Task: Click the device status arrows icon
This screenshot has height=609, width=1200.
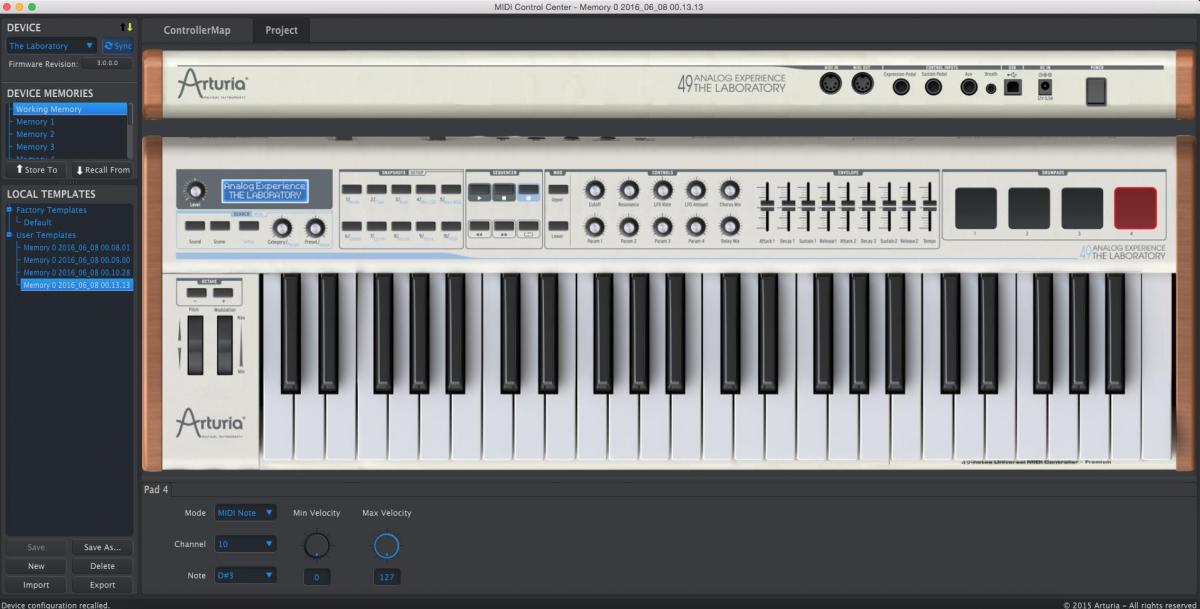Action: [x=126, y=27]
